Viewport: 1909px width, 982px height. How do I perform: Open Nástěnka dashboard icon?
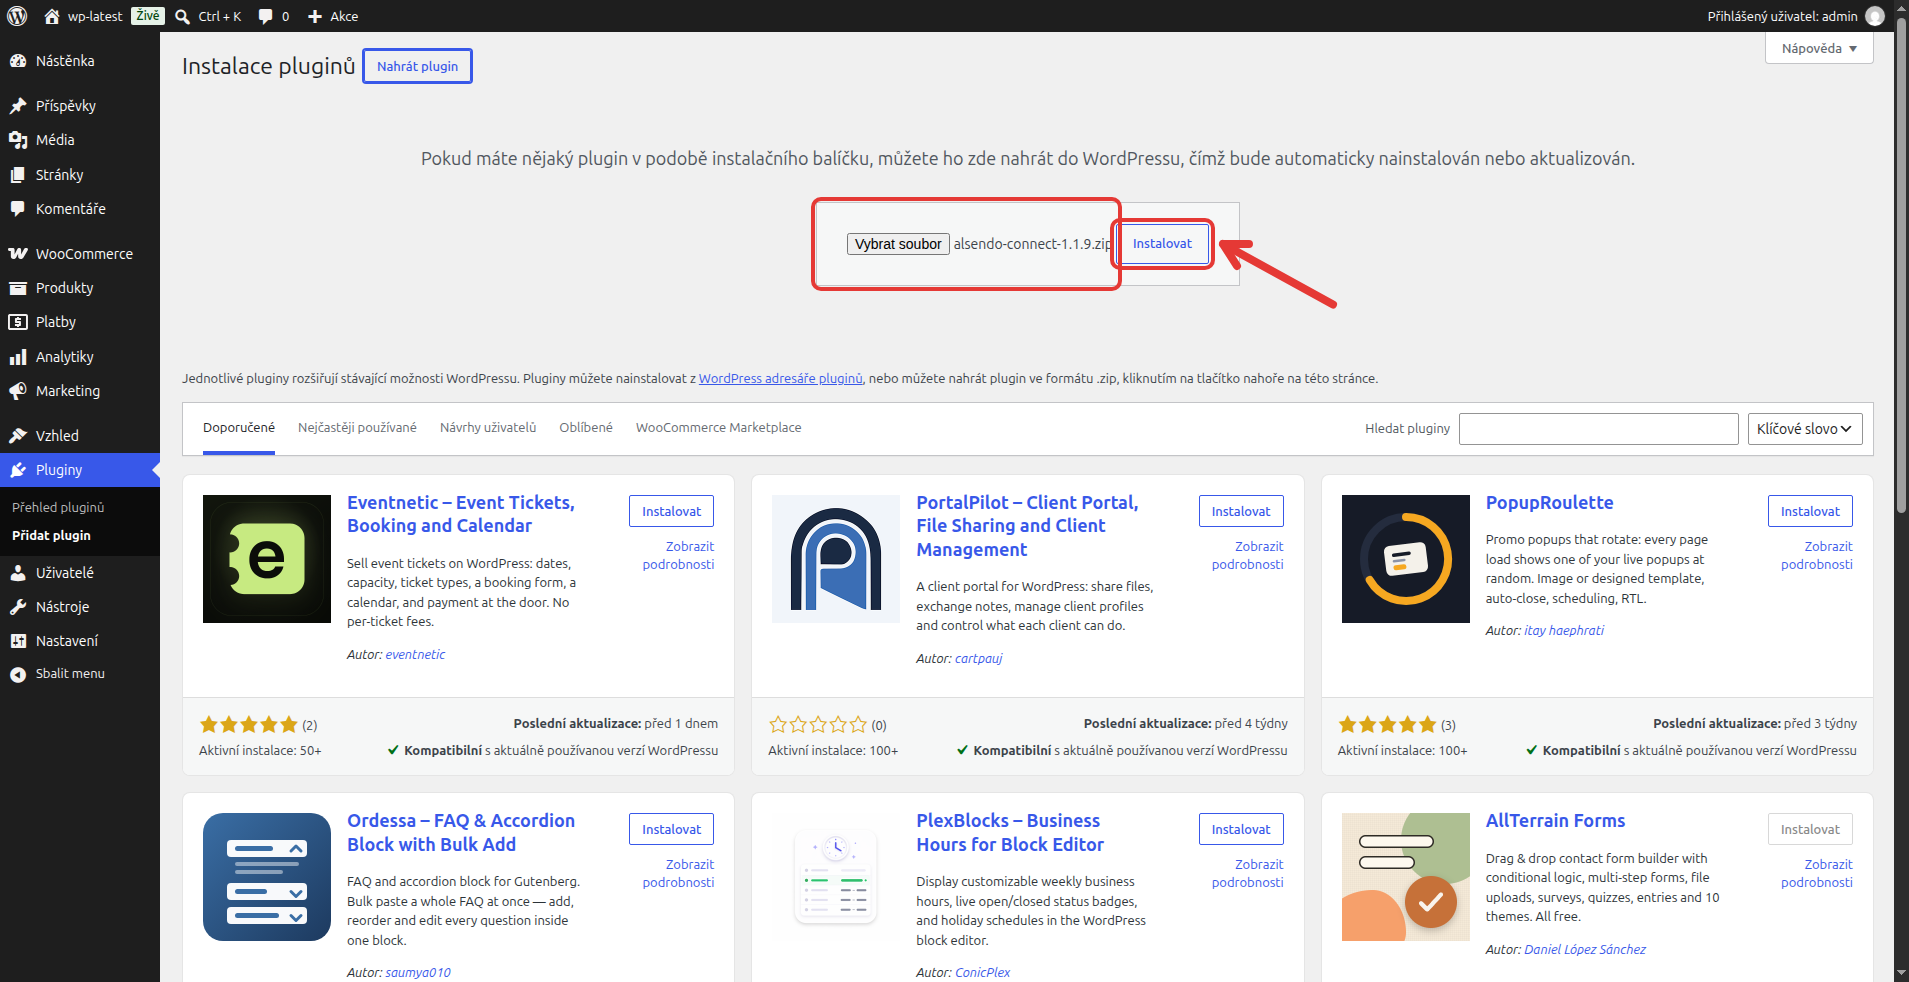18,61
